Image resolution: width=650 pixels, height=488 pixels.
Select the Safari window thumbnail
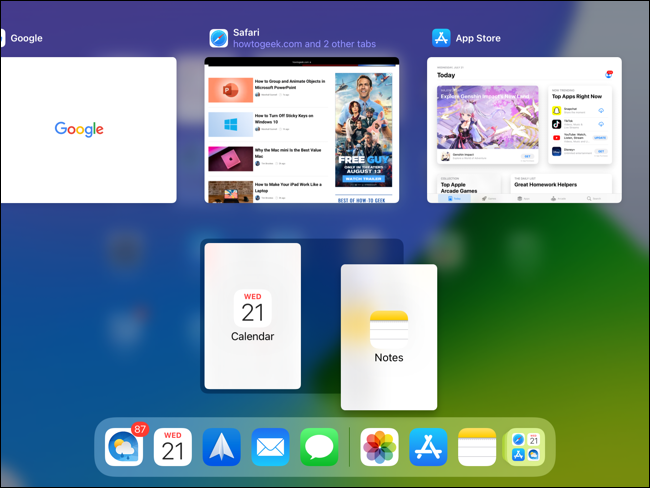[x=302, y=130]
